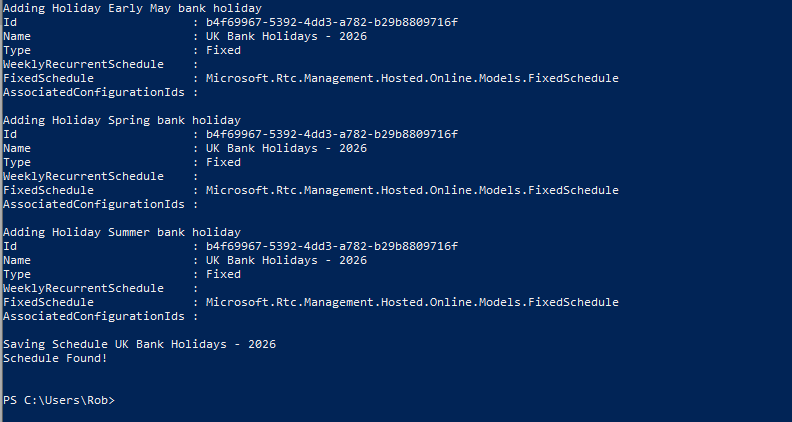This screenshot has height=422, width=792.
Task: Click the Type "Fixed" value under Summer bank holiday
Action: click(223, 274)
